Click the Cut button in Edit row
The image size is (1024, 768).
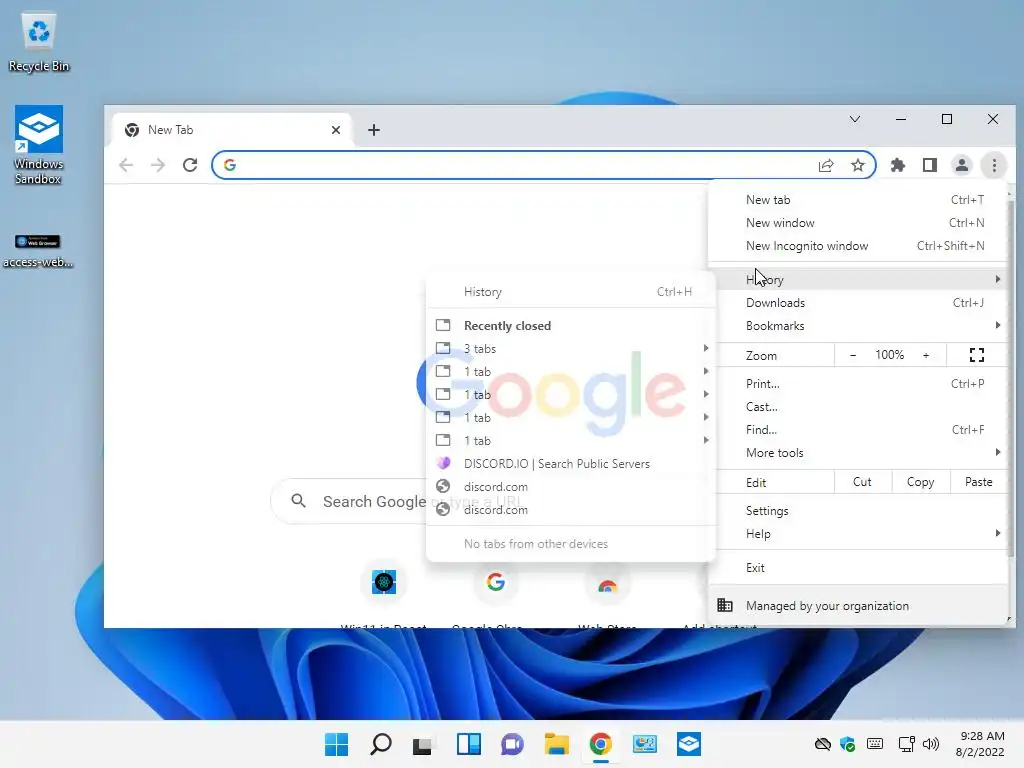pyautogui.click(x=862, y=482)
